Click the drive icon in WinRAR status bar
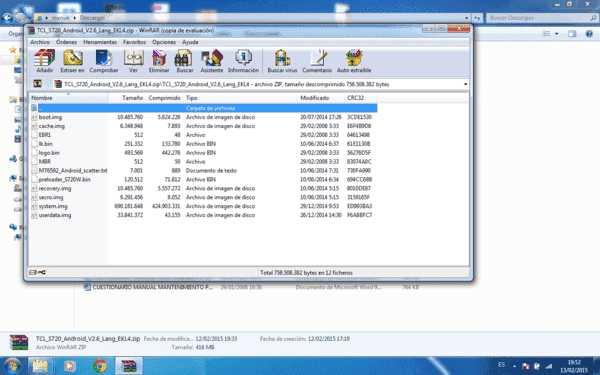The height and width of the screenshot is (375, 600). point(33,272)
